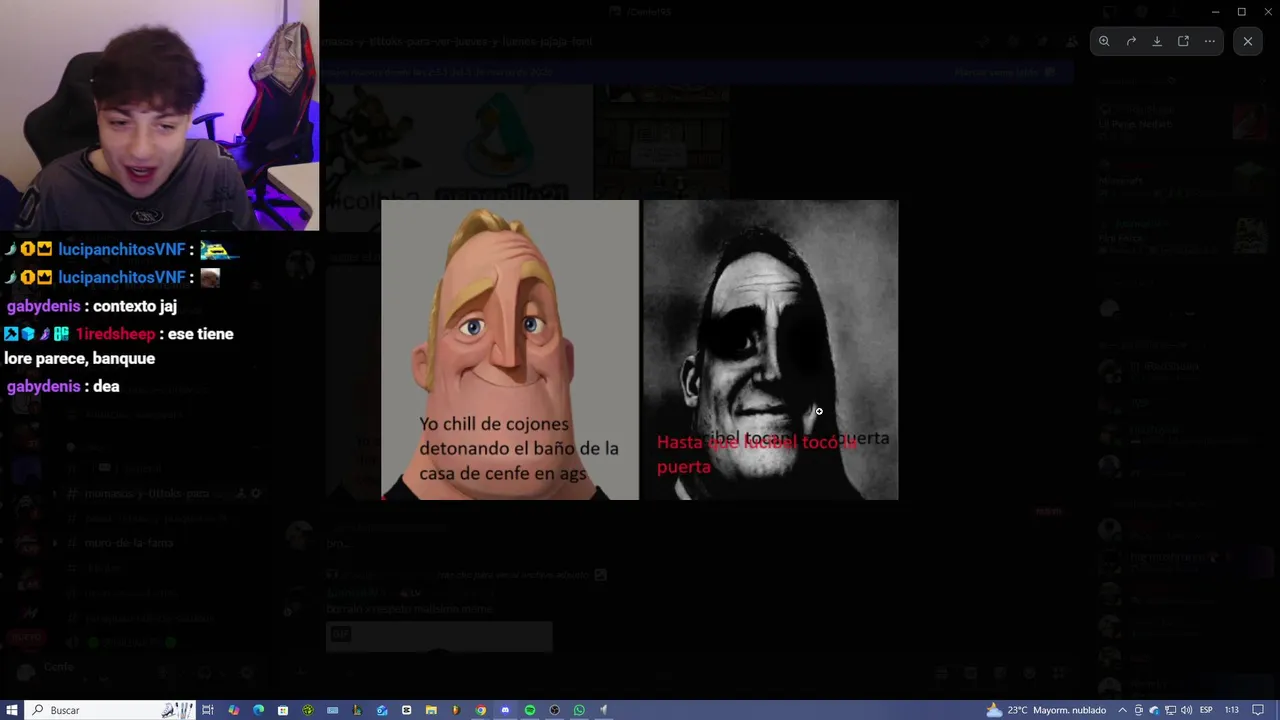This screenshot has width=1280, height=720.
Task: Open Microsoft Edge from the taskbar
Action: click(258, 710)
